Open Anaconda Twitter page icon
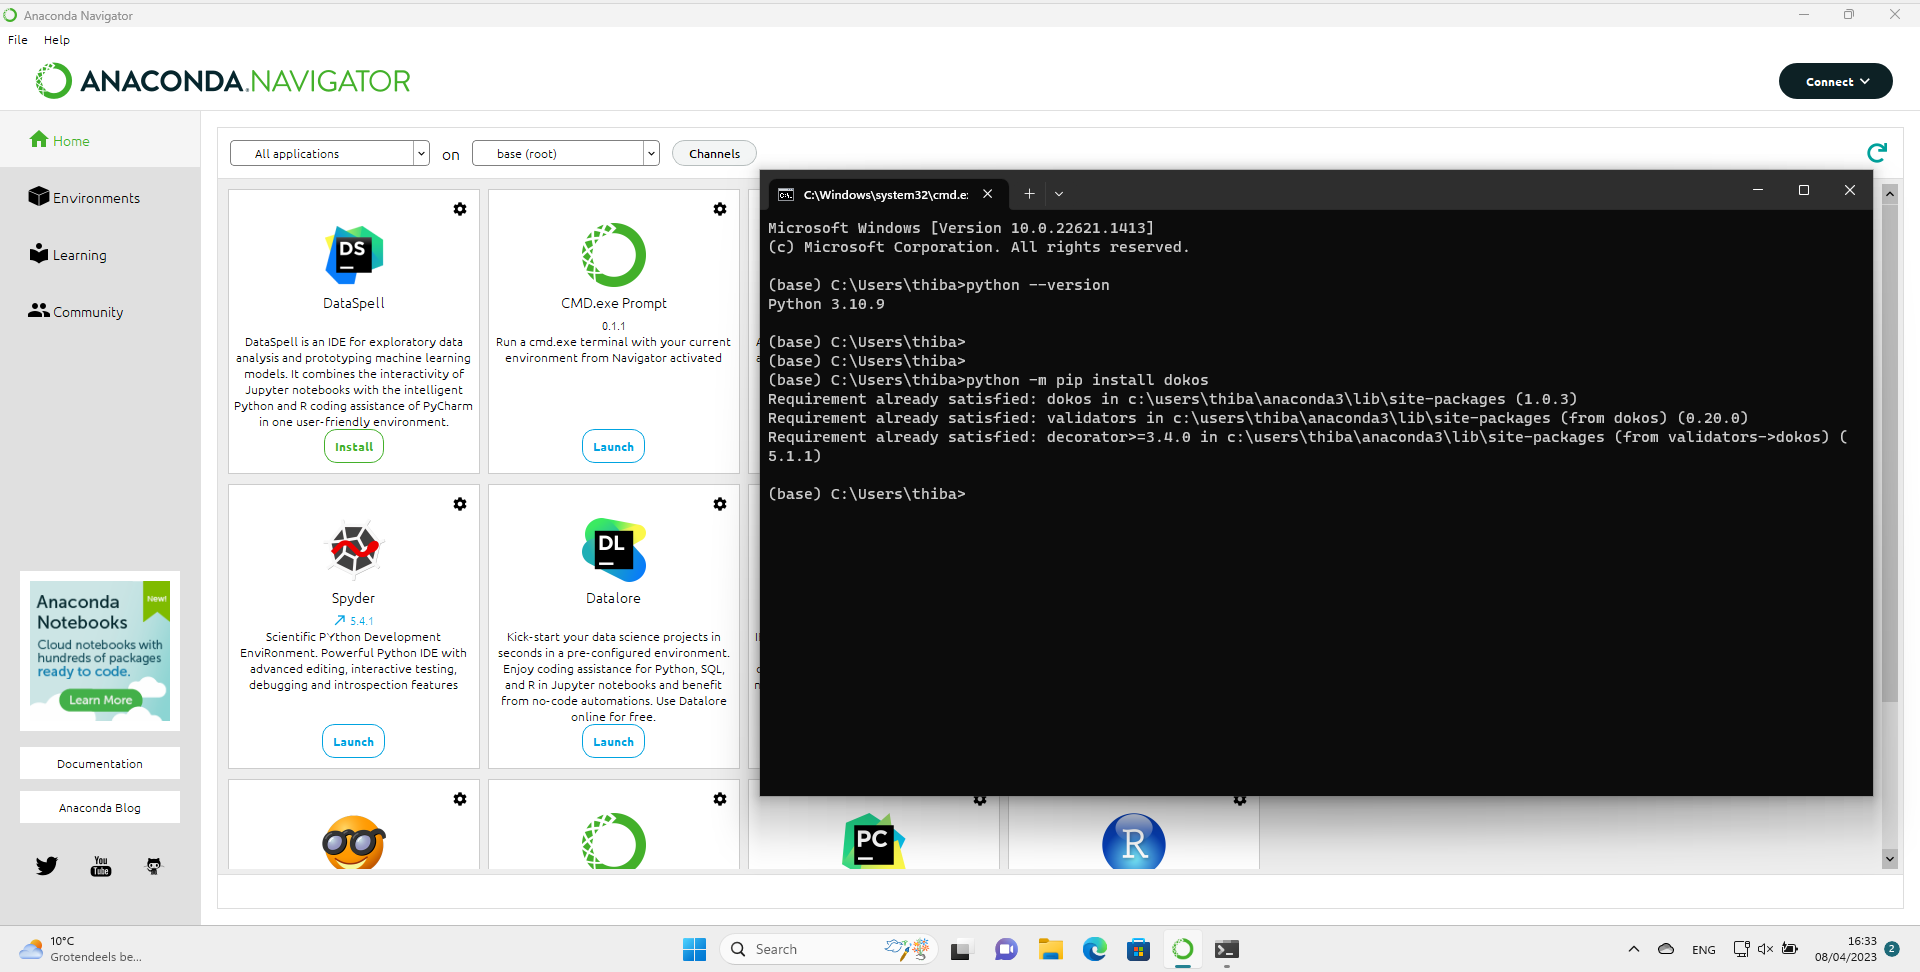Viewport: 1920px width, 972px height. point(47,866)
